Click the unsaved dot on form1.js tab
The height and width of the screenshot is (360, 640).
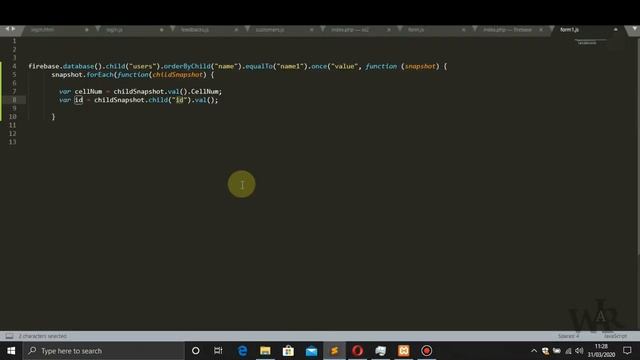[x=616, y=29]
